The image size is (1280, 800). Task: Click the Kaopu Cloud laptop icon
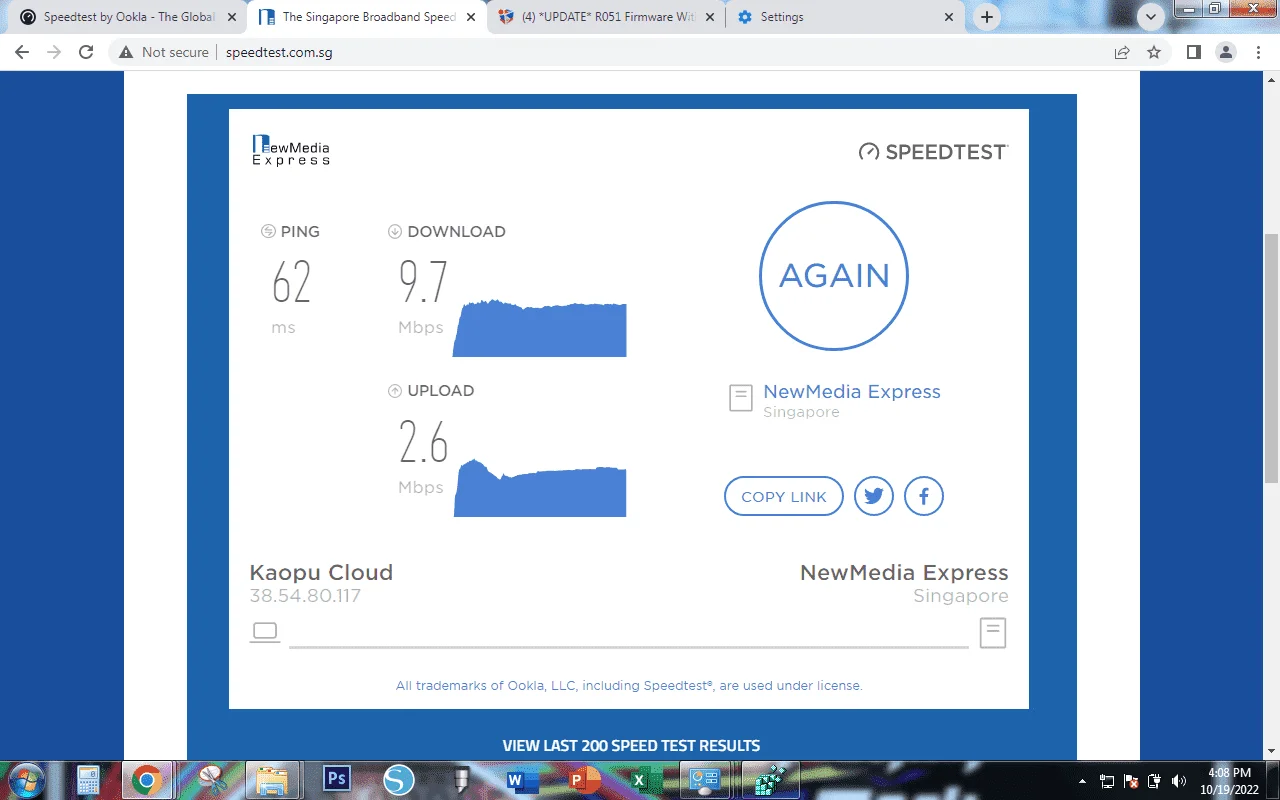point(265,632)
